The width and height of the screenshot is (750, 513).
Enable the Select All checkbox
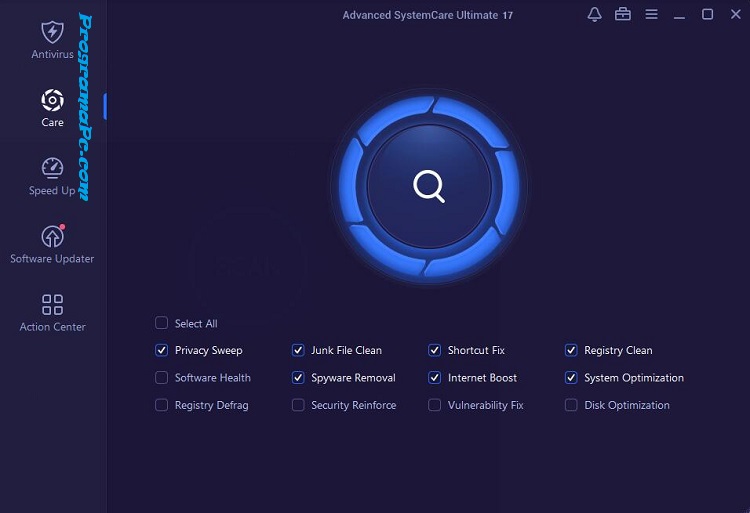coord(162,323)
